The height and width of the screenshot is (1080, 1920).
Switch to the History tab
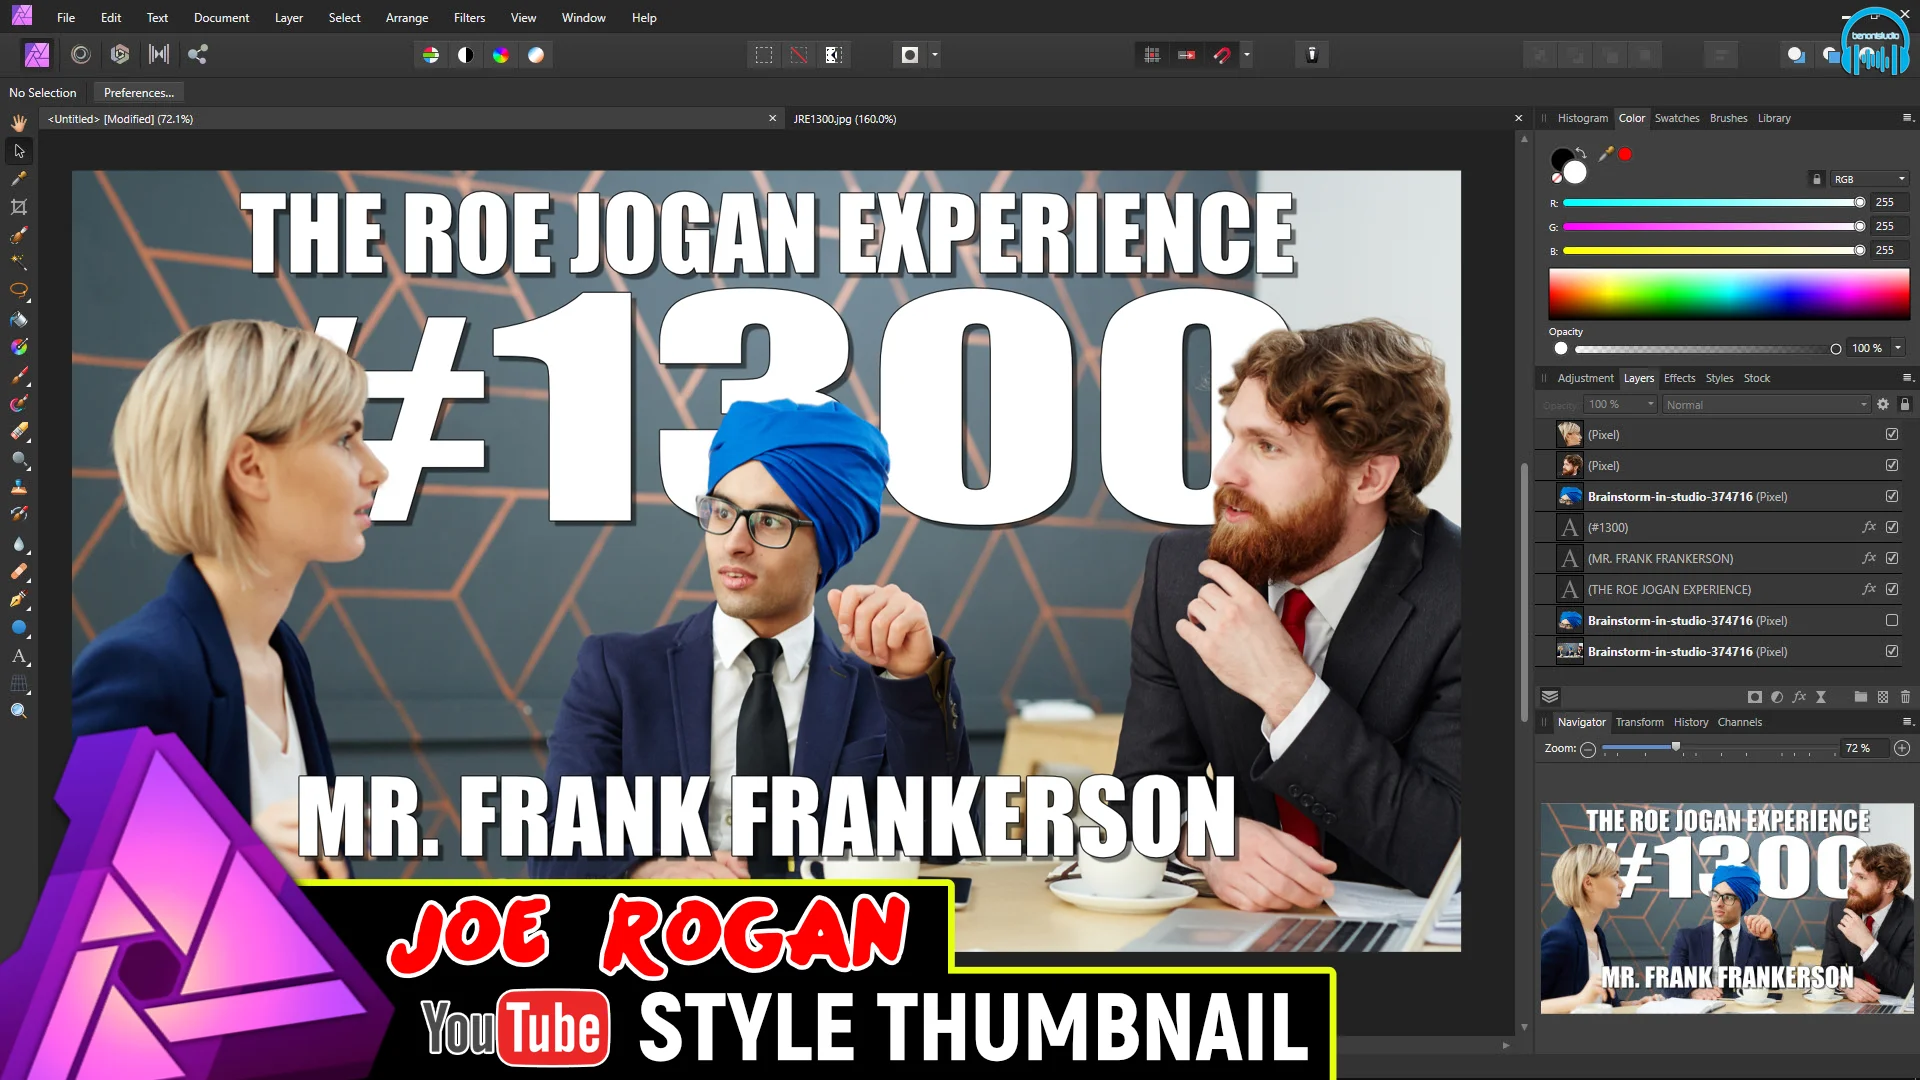pos(1691,722)
